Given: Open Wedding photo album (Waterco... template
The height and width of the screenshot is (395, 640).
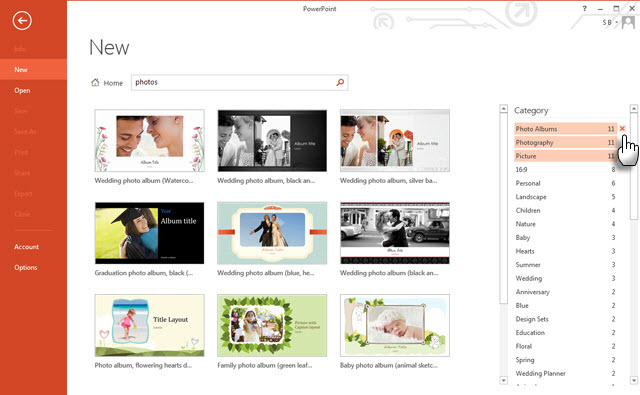Looking at the screenshot, I should 149,140.
